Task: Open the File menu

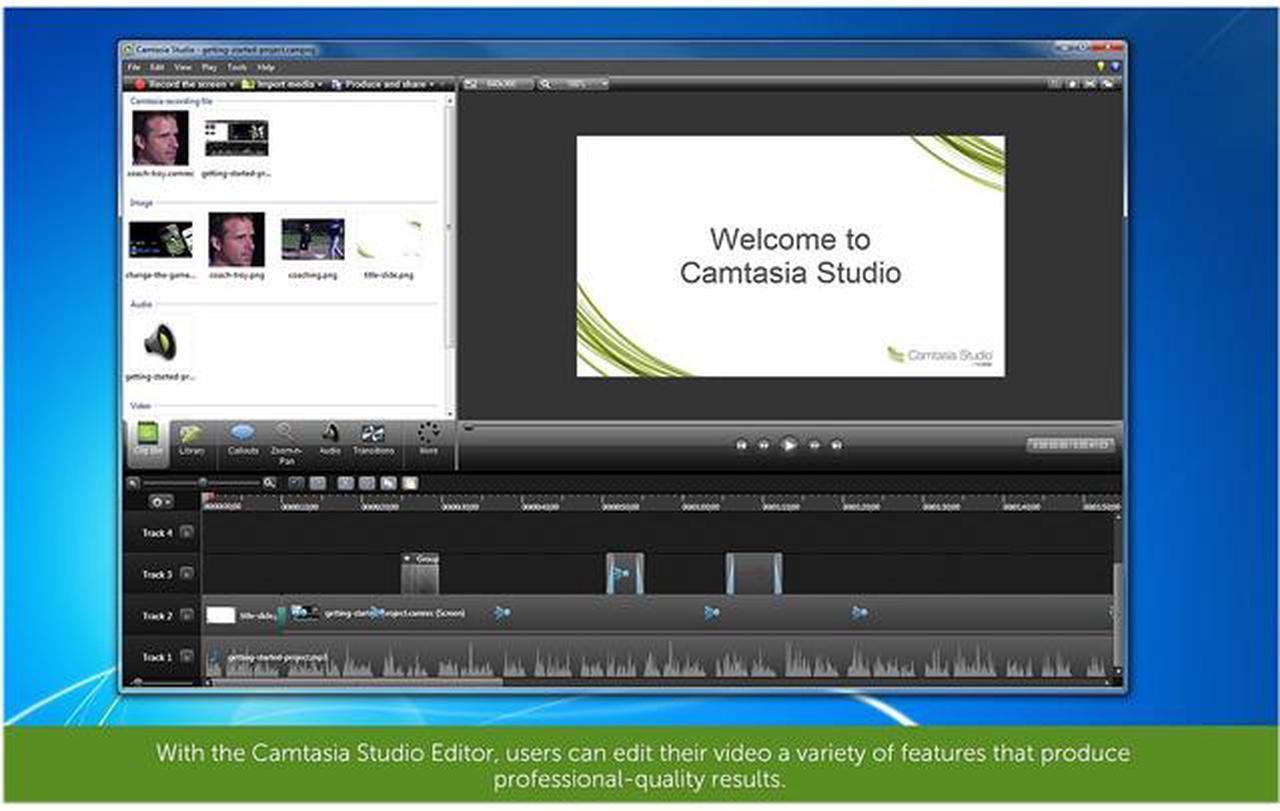Action: click(x=133, y=67)
